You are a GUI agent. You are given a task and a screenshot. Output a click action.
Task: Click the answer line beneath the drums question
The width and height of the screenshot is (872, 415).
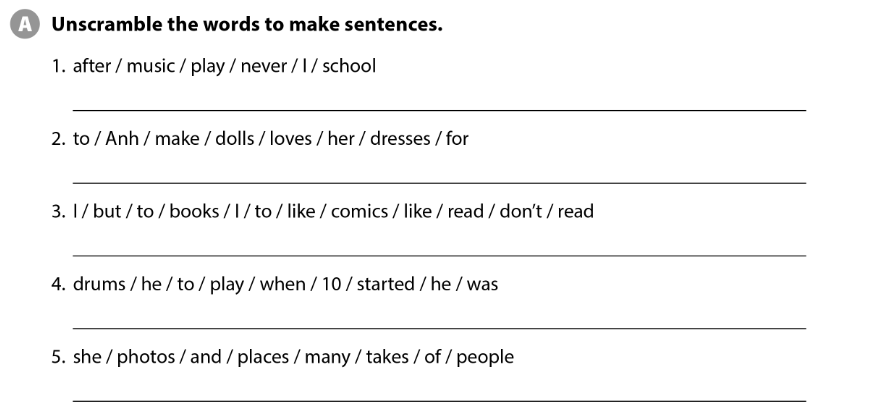438,325
